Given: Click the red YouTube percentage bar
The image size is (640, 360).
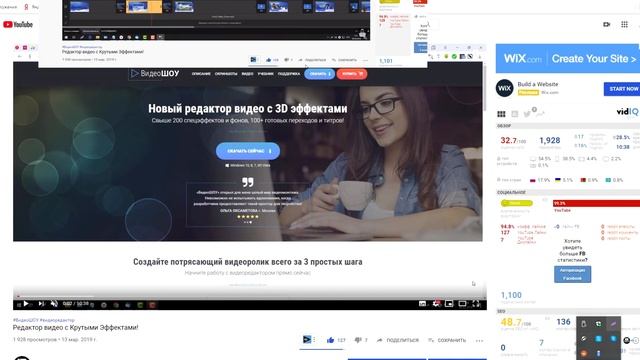Looking at the screenshot, I should [x=596, y=203].
